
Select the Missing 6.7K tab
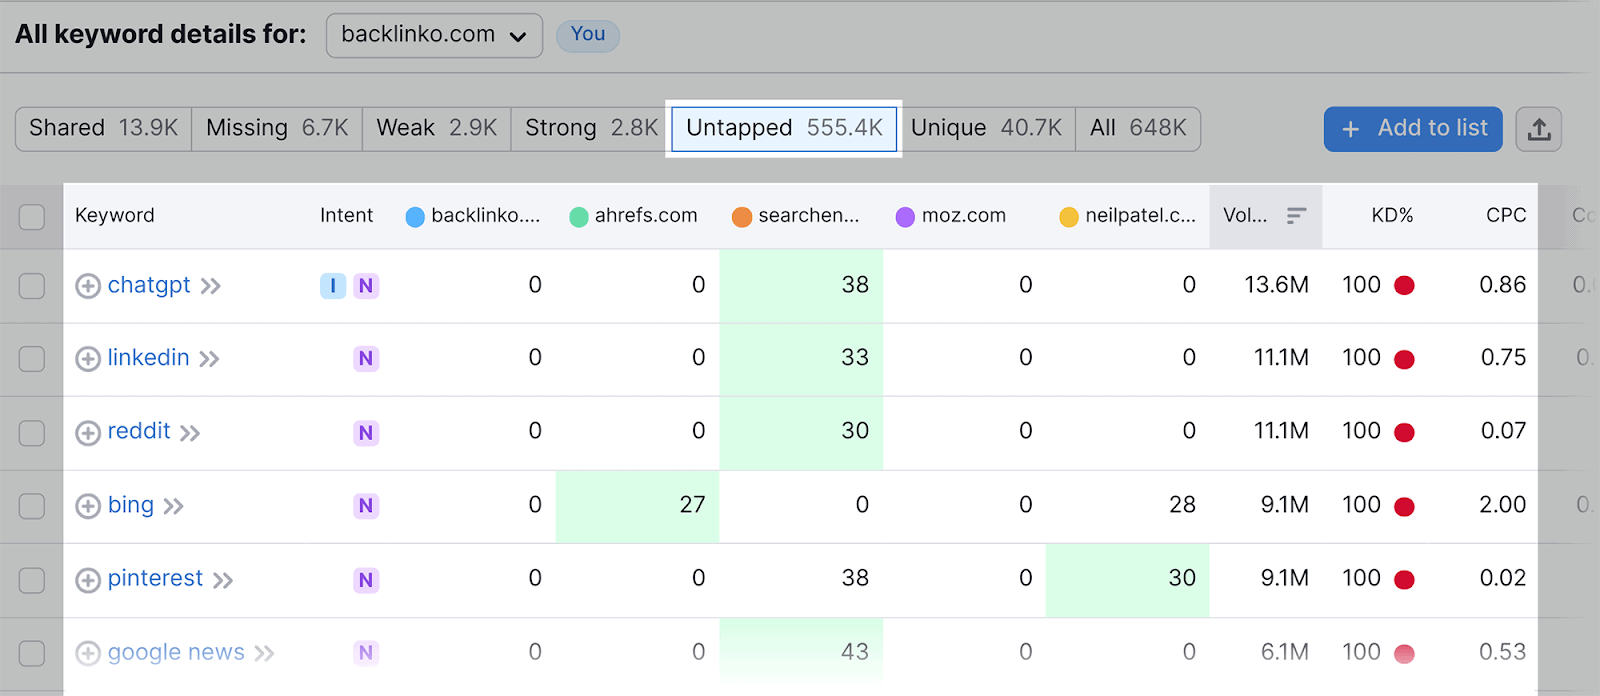pos(277,129)
